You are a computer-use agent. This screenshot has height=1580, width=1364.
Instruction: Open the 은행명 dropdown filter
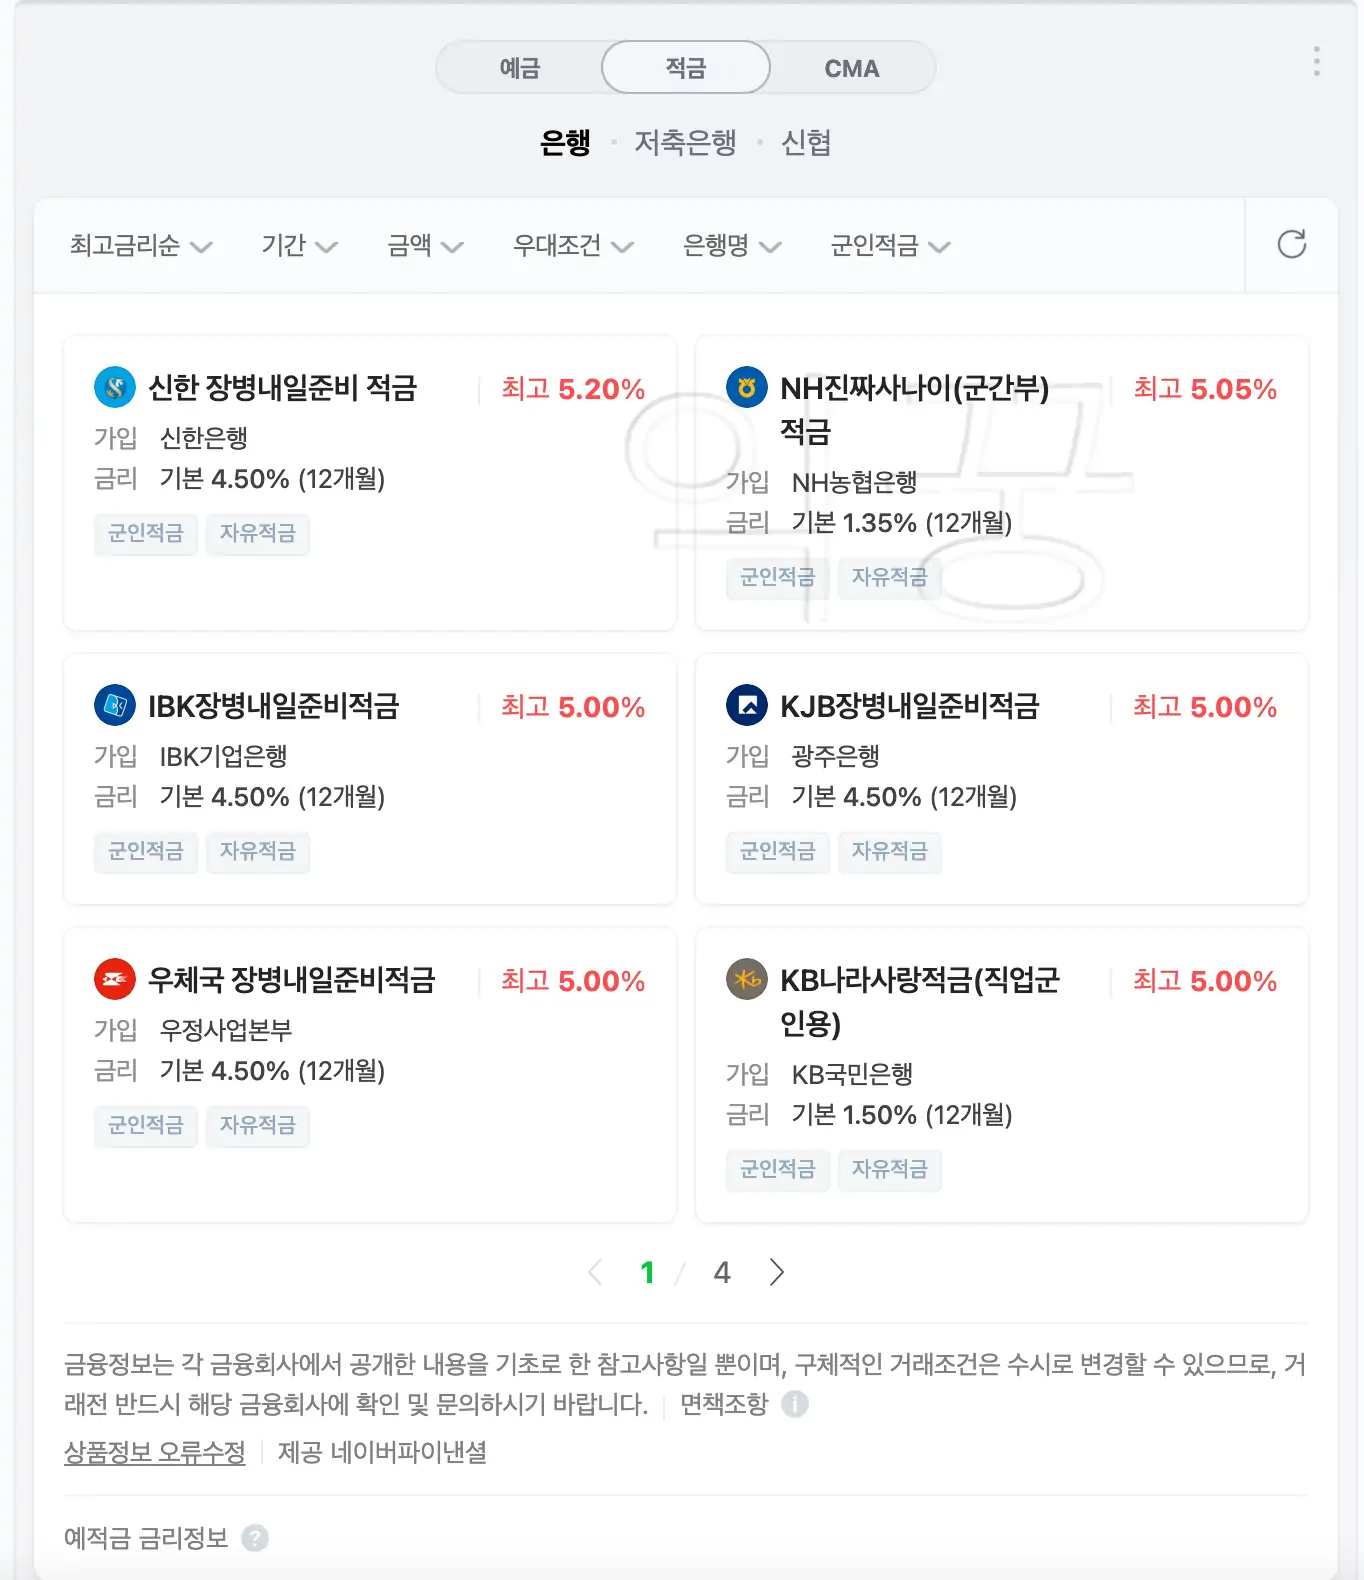click(732, 246)
